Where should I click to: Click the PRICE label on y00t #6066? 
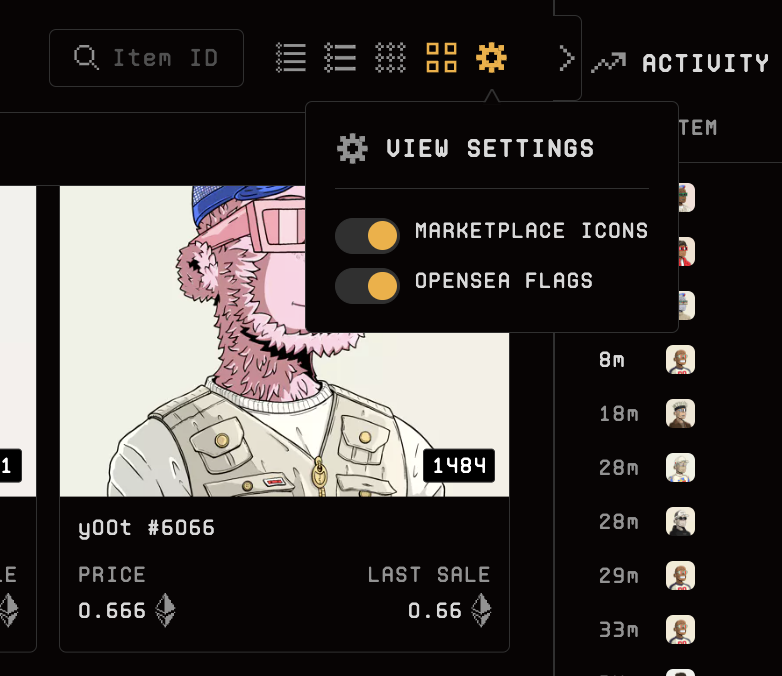112,575
